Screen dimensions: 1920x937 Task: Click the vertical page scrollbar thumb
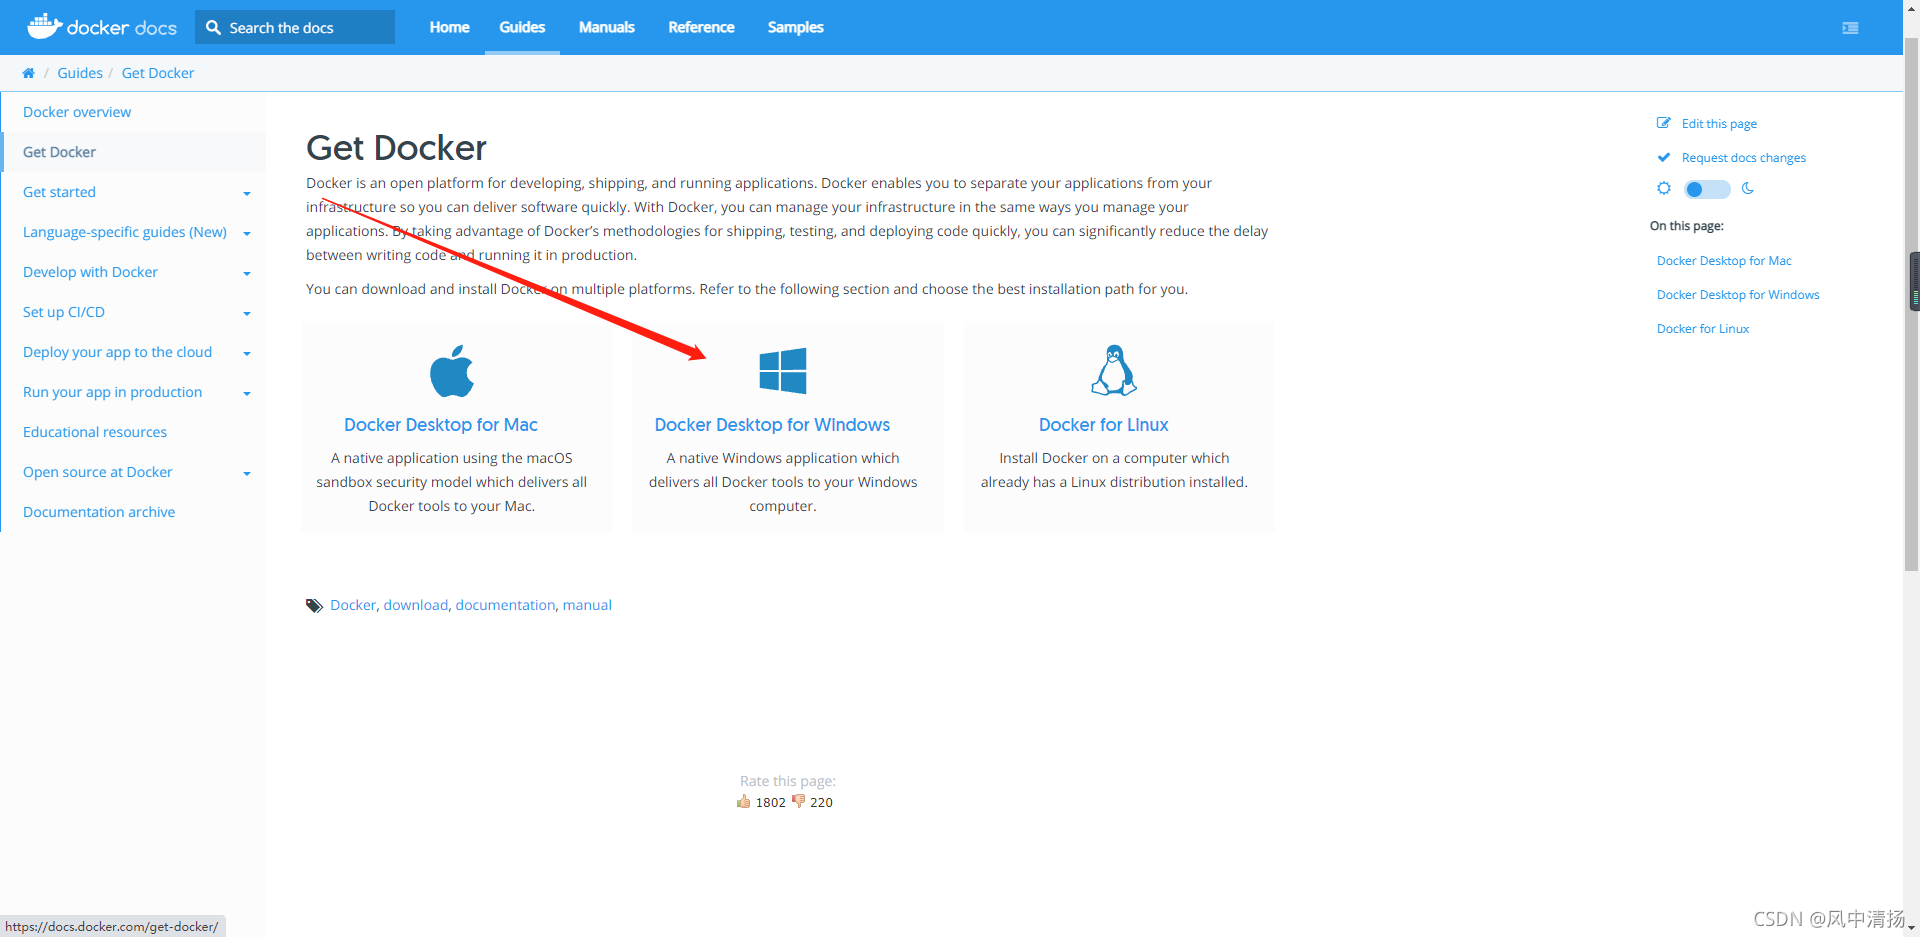[x=1911, y=305]
